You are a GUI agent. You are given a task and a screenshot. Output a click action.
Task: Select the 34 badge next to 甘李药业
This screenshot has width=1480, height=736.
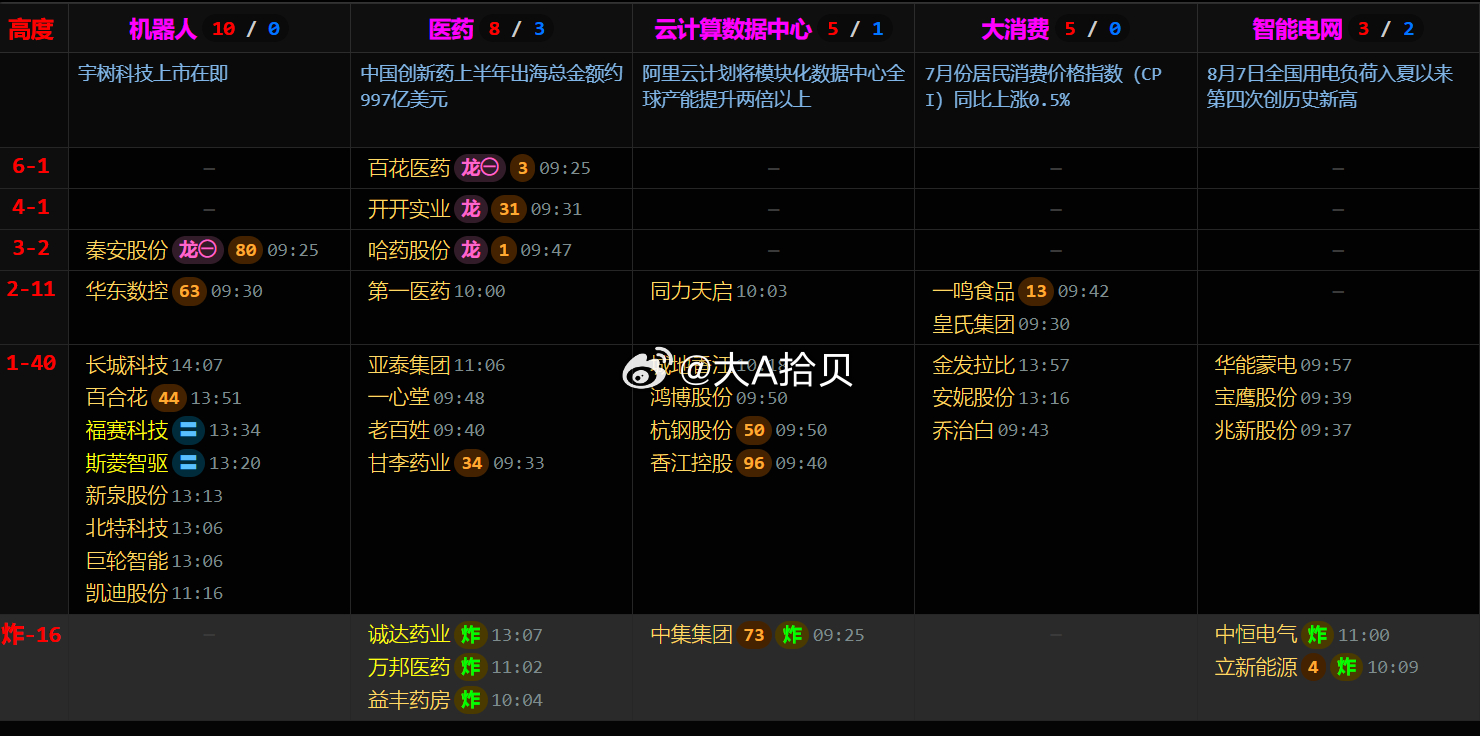pos(472,463)
